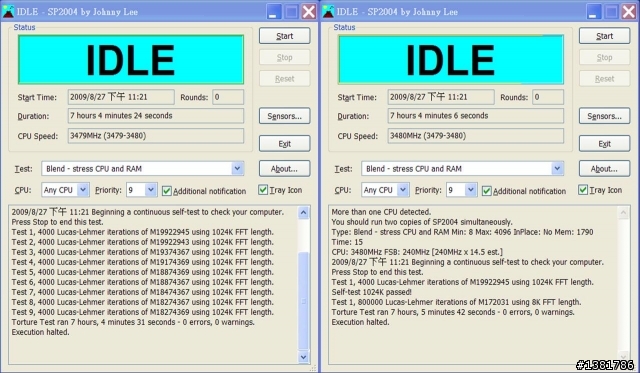Click Rounds field in right window
The height and width of the screenshot is (373, 640).
548,97
